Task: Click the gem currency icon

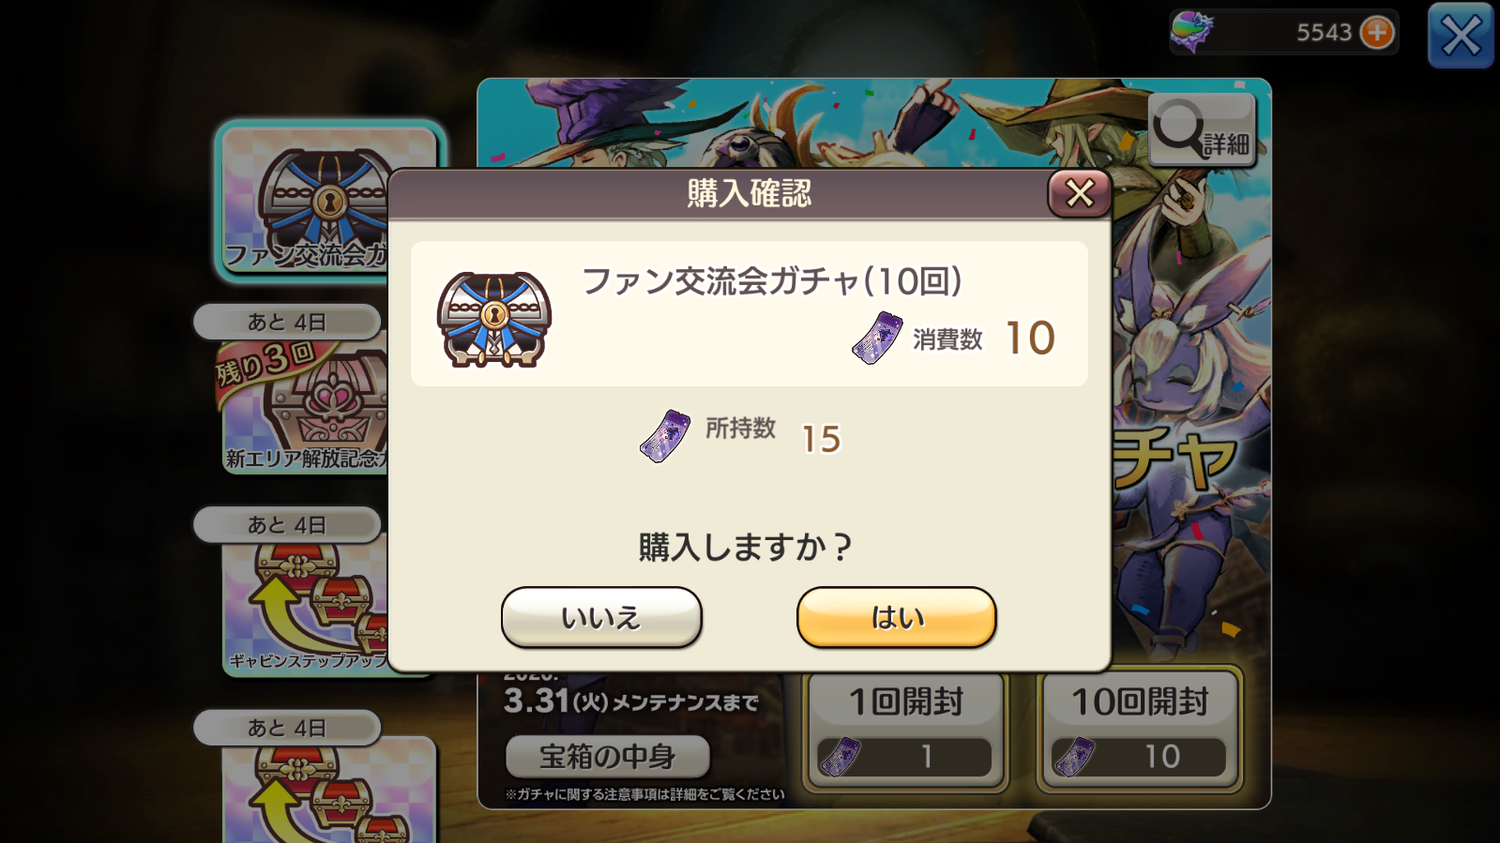Action: pos(1192,31)
